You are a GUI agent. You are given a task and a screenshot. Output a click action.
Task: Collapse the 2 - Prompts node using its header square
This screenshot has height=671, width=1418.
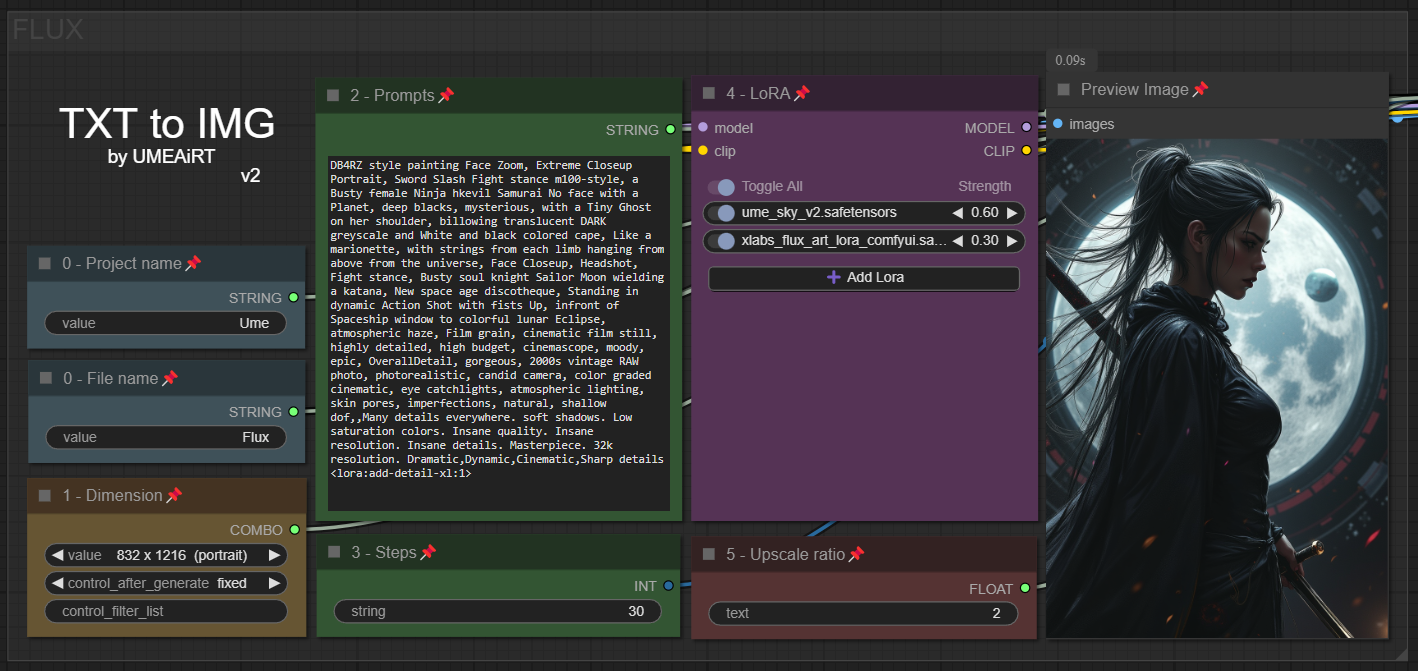coord(333,96)
